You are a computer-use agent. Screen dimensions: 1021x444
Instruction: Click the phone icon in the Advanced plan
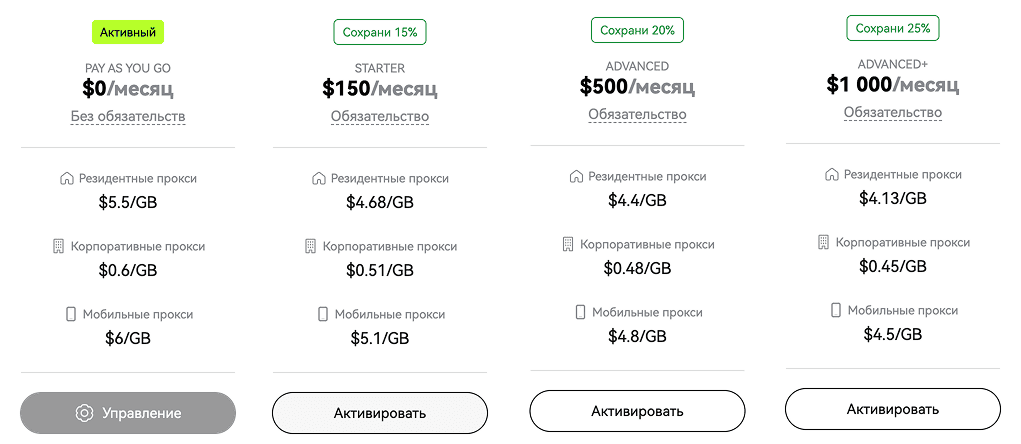coord(580,312)
